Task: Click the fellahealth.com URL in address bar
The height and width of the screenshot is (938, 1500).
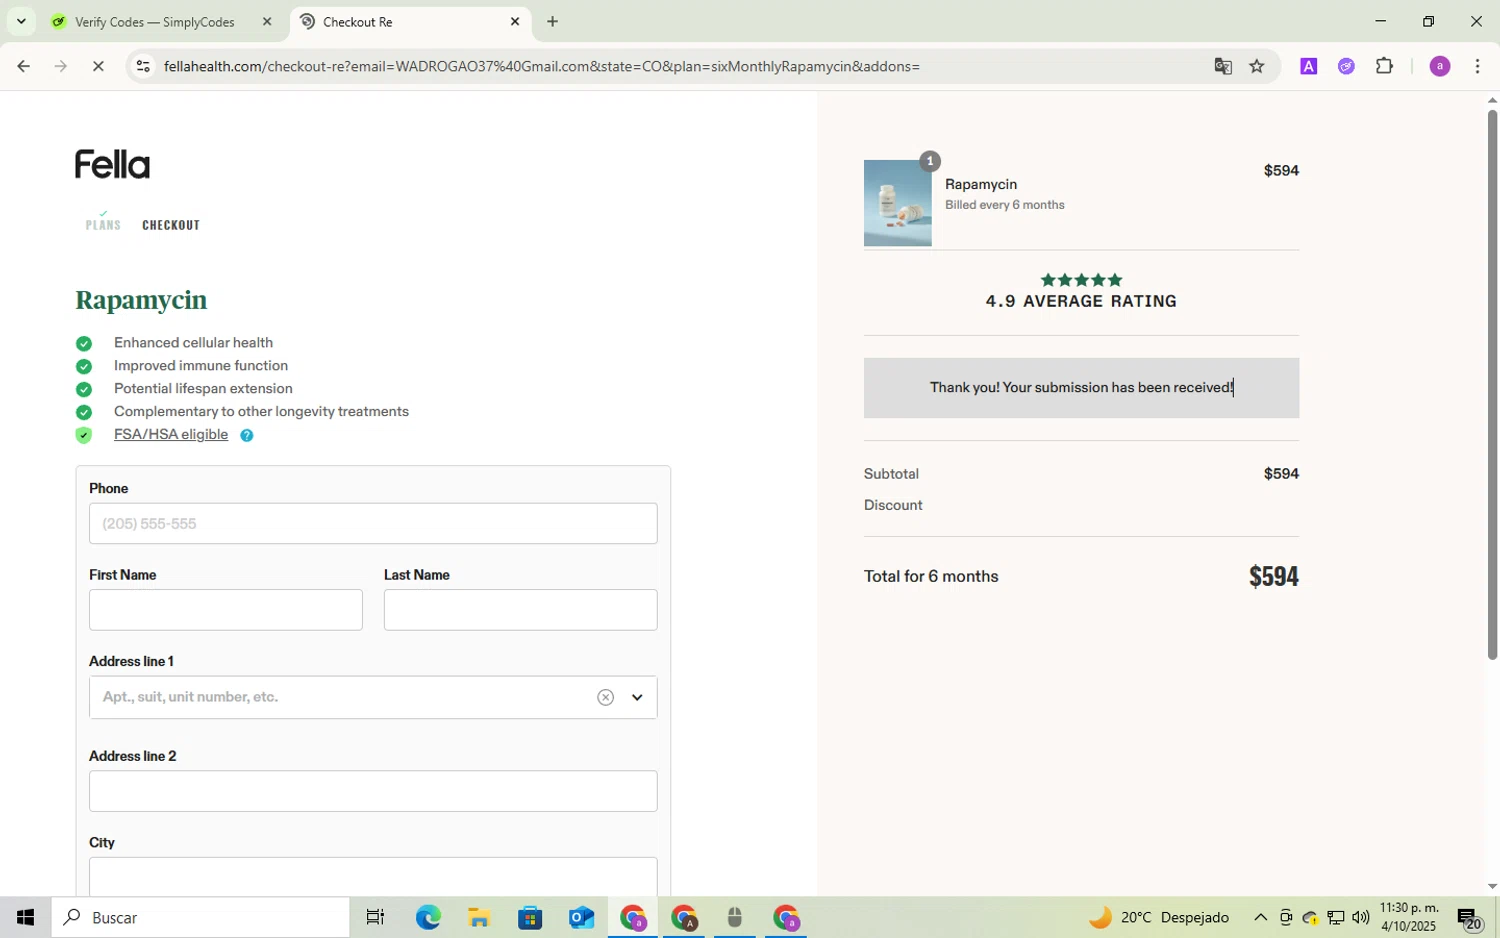Action: coord(542,66)
